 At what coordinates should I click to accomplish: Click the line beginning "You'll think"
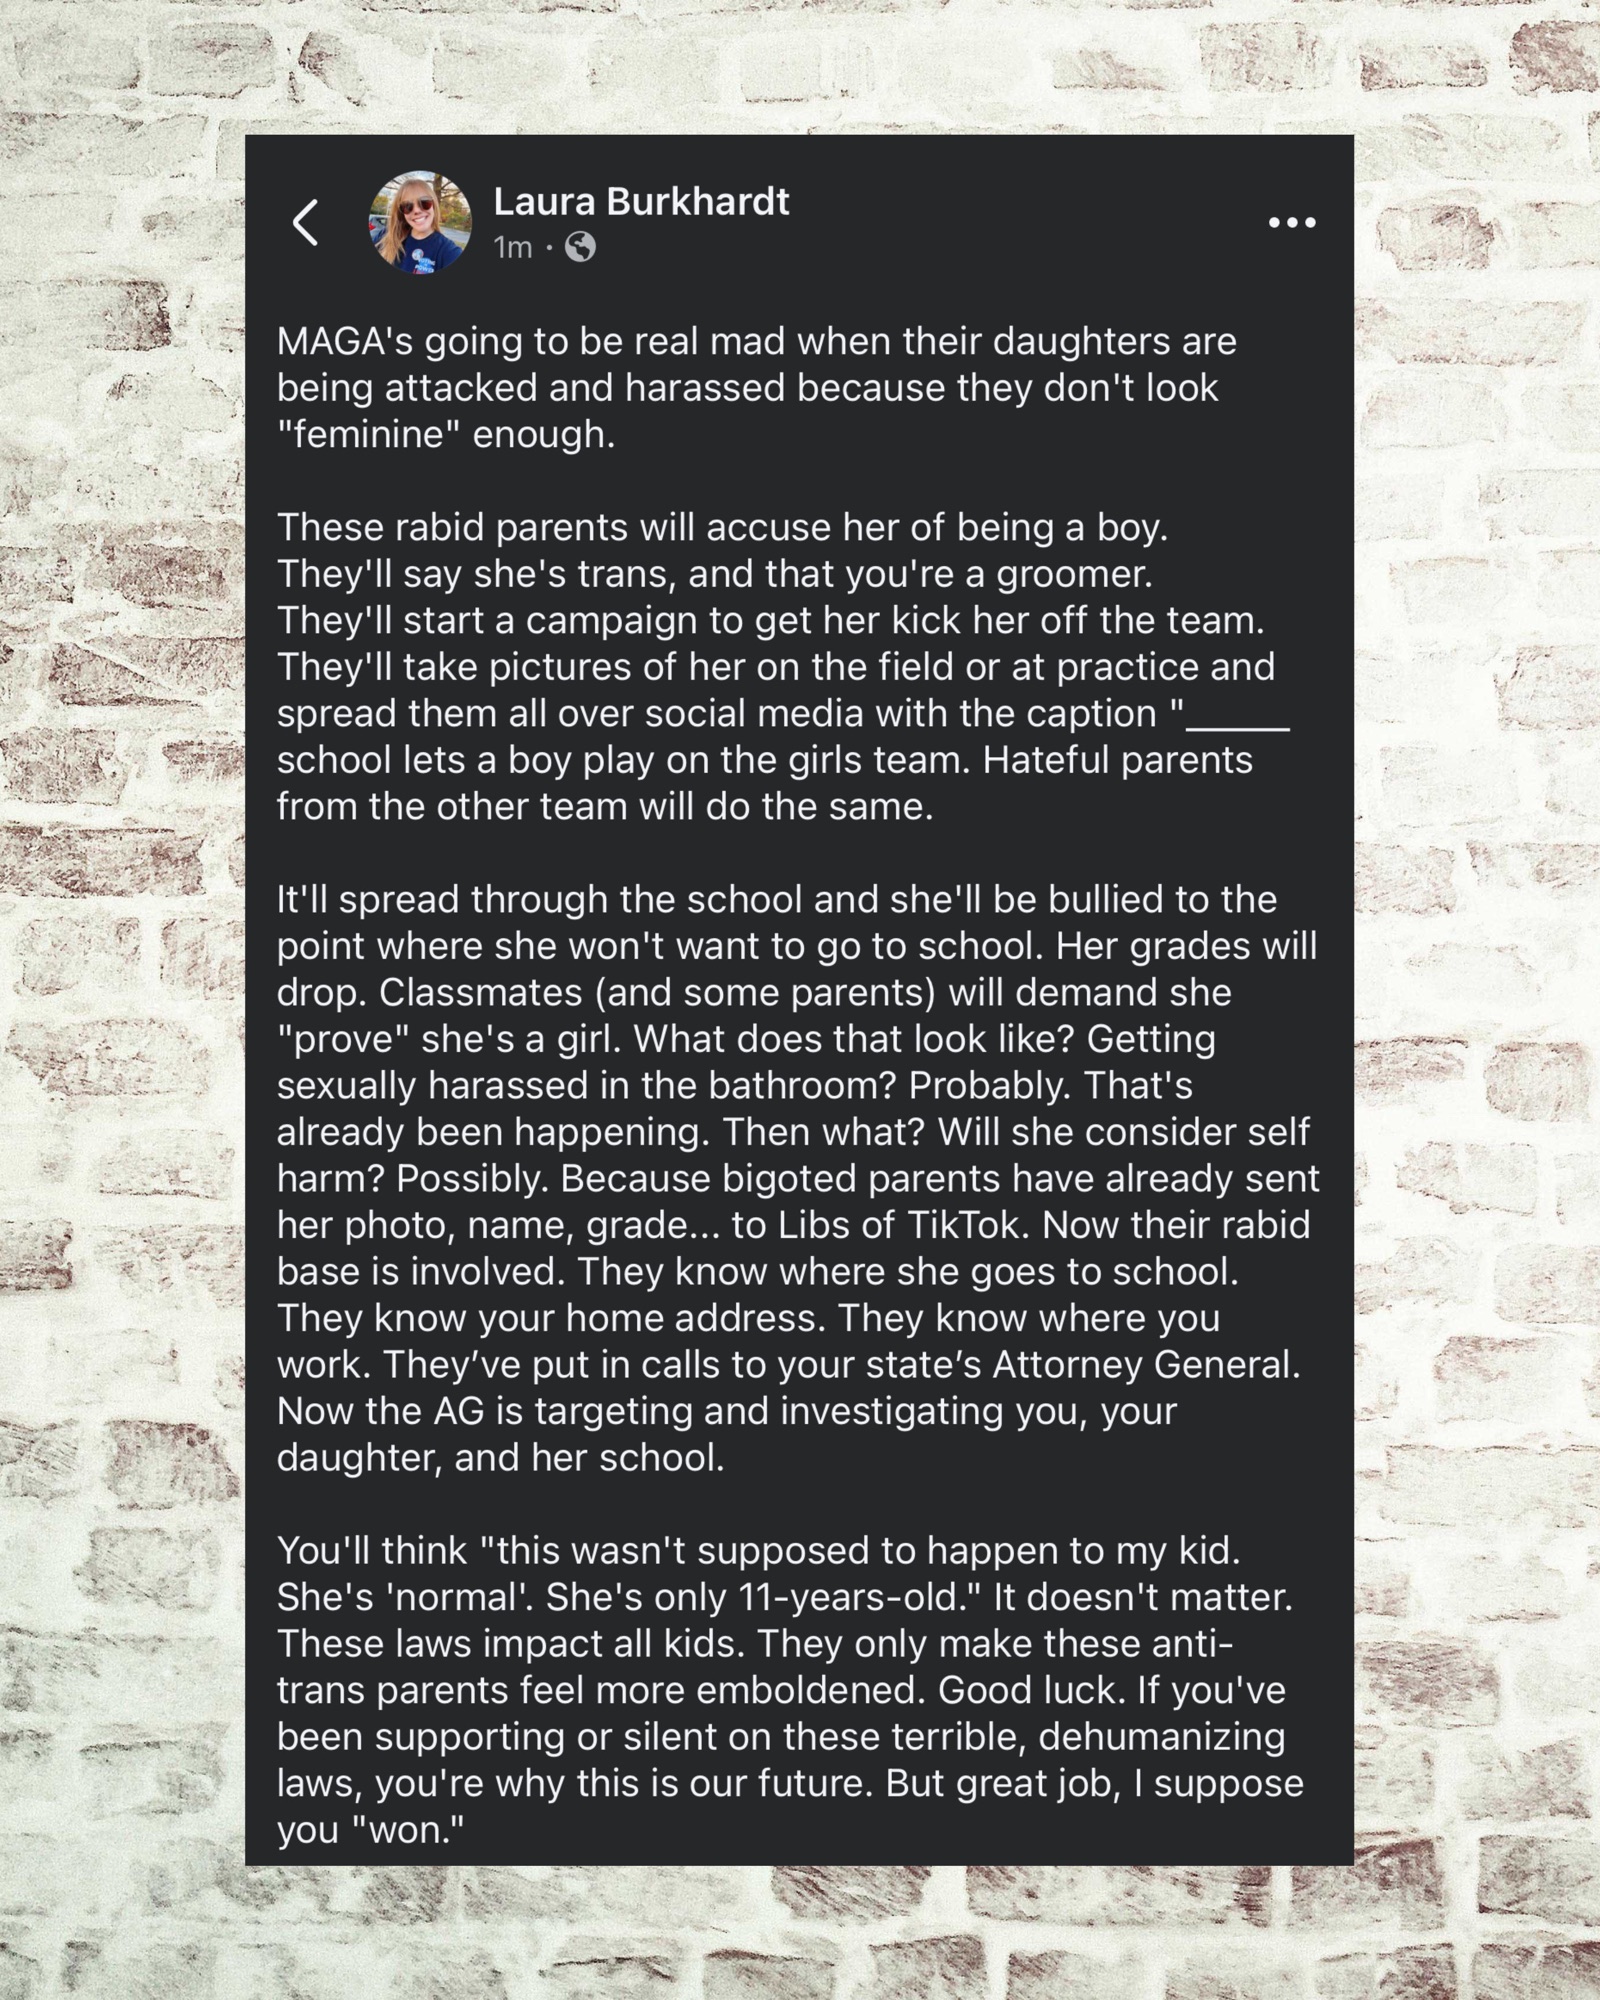(758, 1550)
